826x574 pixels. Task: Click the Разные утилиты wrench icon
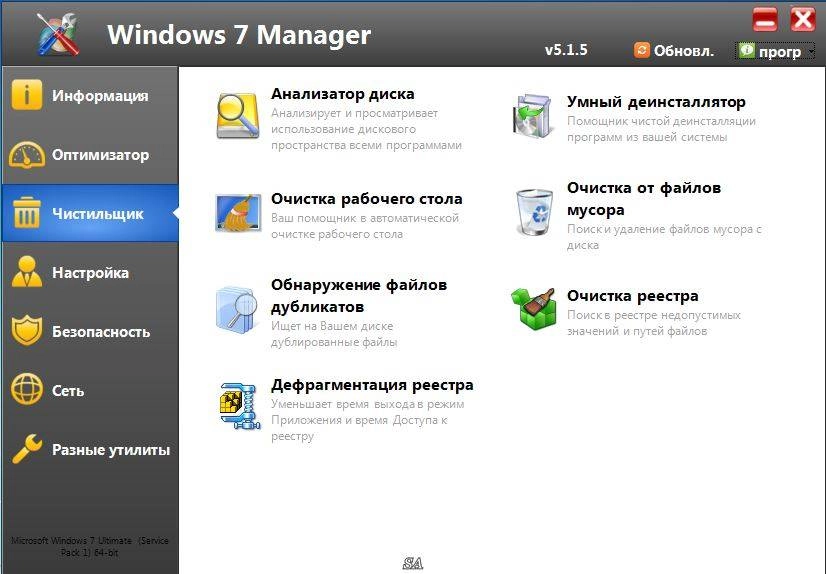tap(26, 449)
